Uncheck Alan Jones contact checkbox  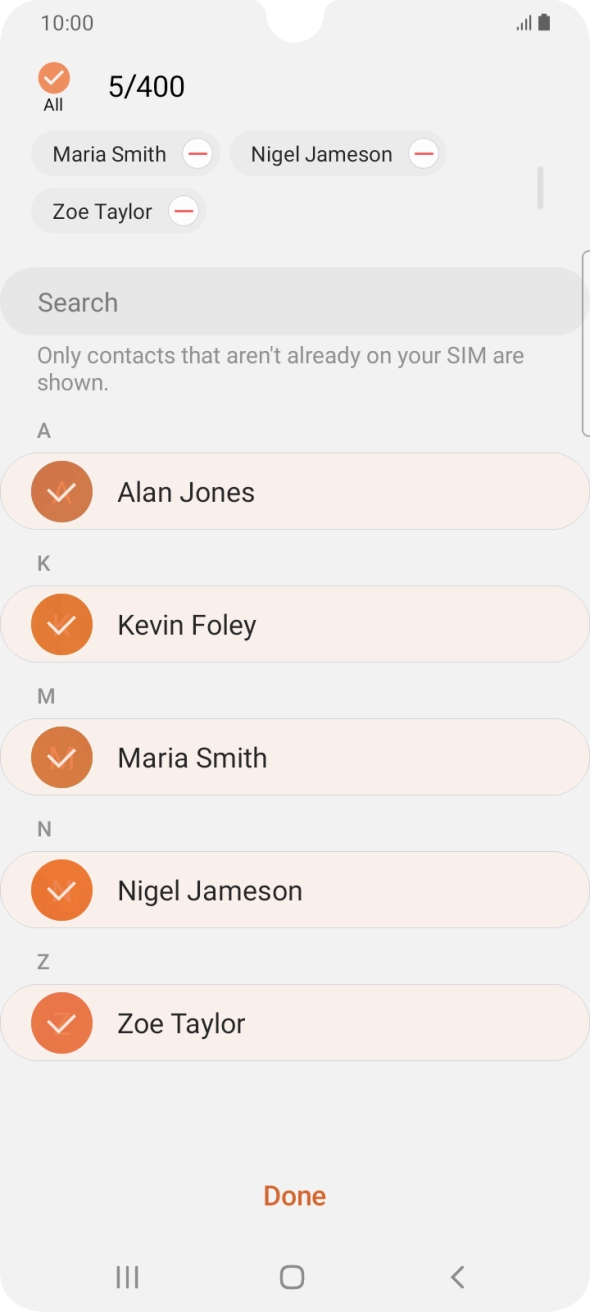[62, 491]
